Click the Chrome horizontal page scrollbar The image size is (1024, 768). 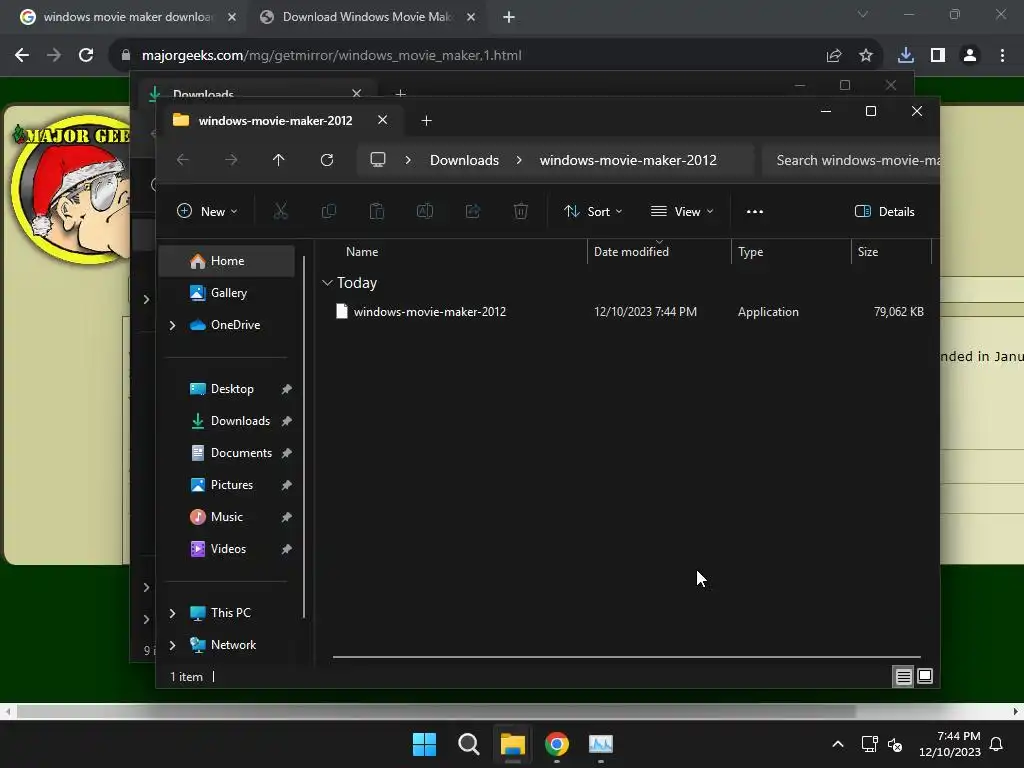pyautogui.click(x=436, y=711)
